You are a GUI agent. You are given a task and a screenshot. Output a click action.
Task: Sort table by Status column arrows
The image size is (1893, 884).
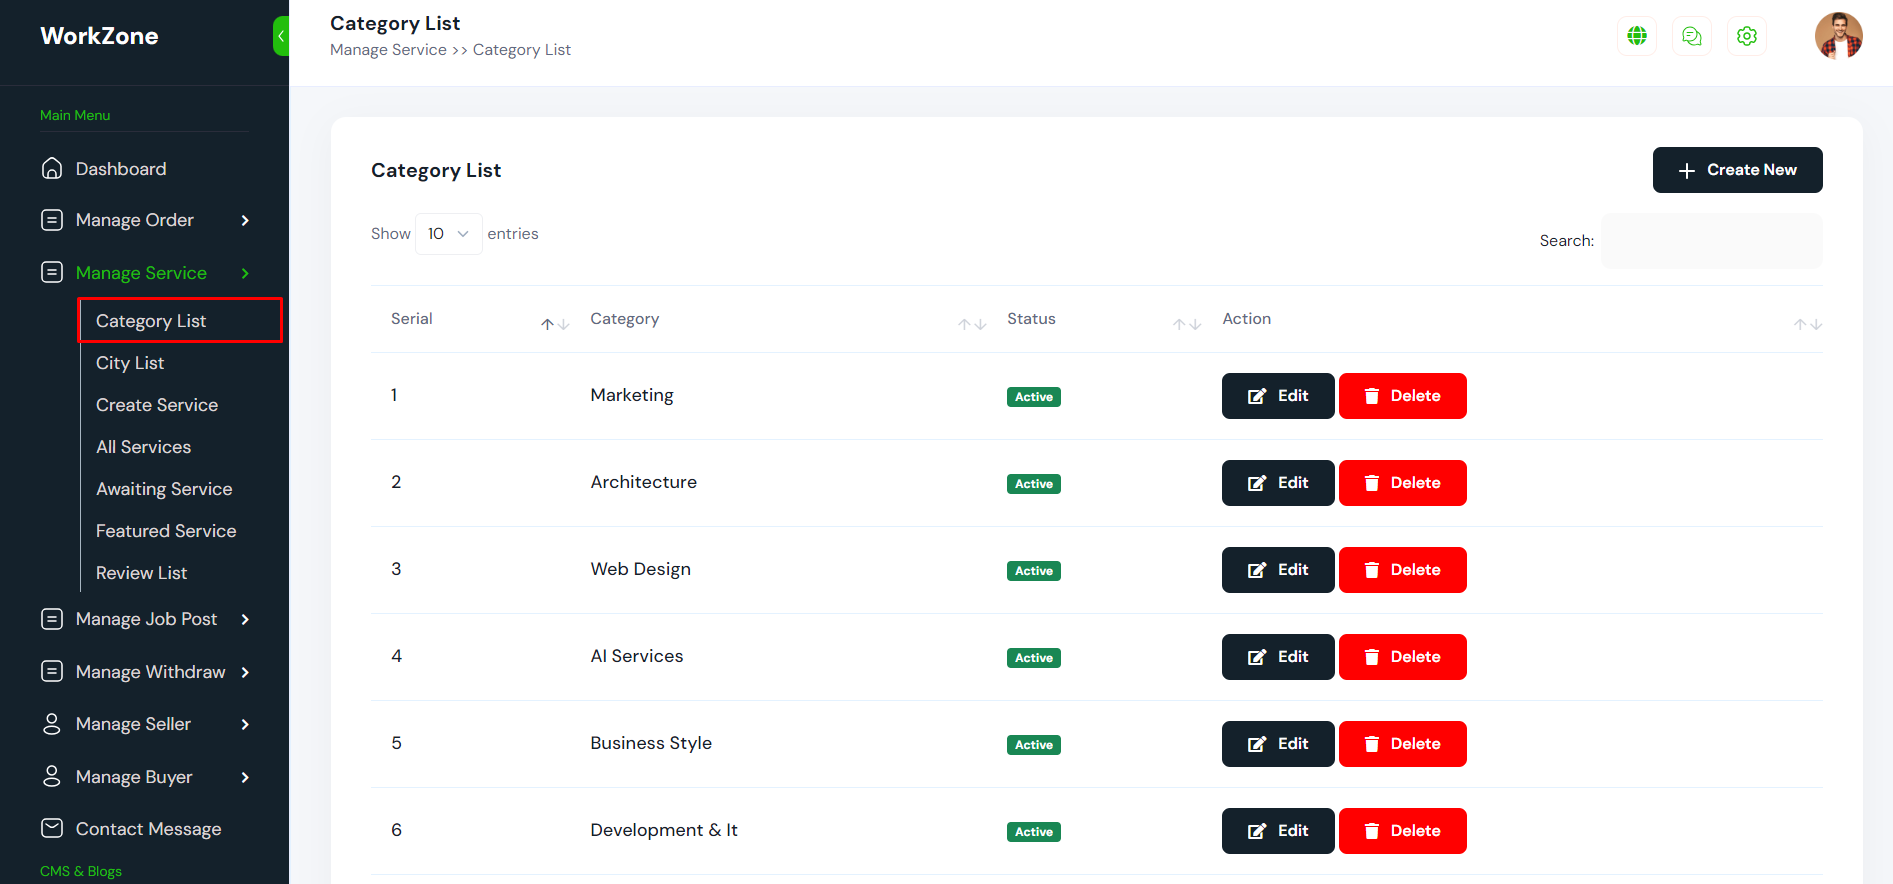(1186, 324)
